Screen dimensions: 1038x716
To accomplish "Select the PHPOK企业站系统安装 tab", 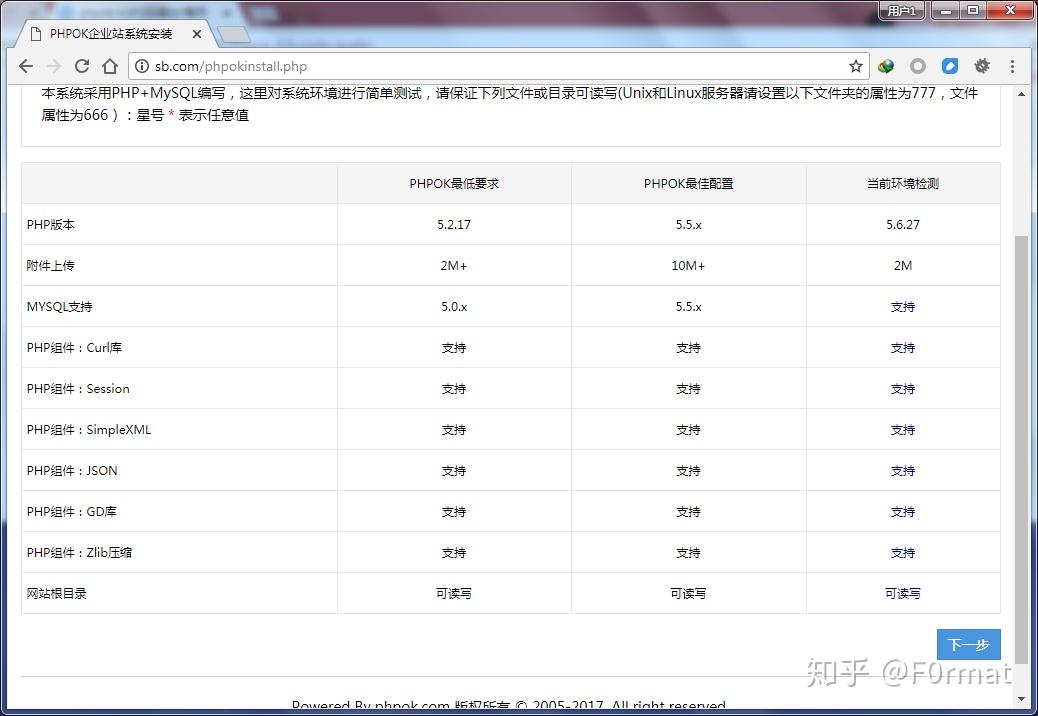I will [x=113, y=34].
